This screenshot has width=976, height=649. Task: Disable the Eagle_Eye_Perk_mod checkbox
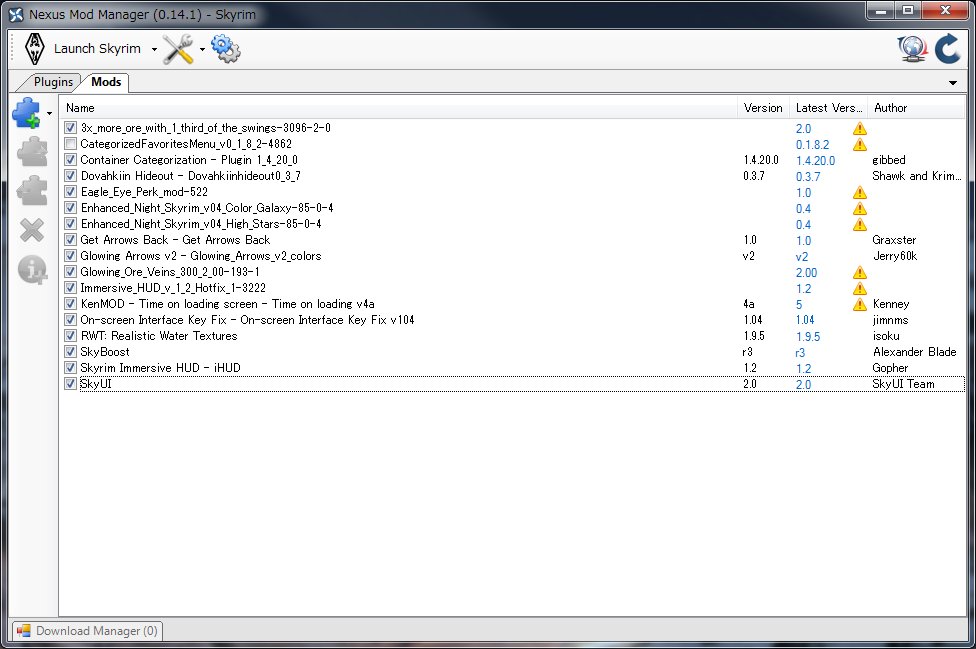[70, 192]
